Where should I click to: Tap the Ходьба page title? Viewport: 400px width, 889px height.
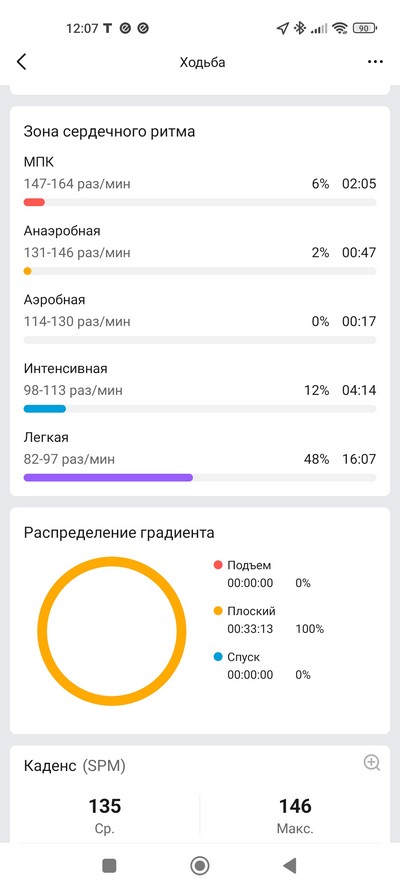pos(202,62)
